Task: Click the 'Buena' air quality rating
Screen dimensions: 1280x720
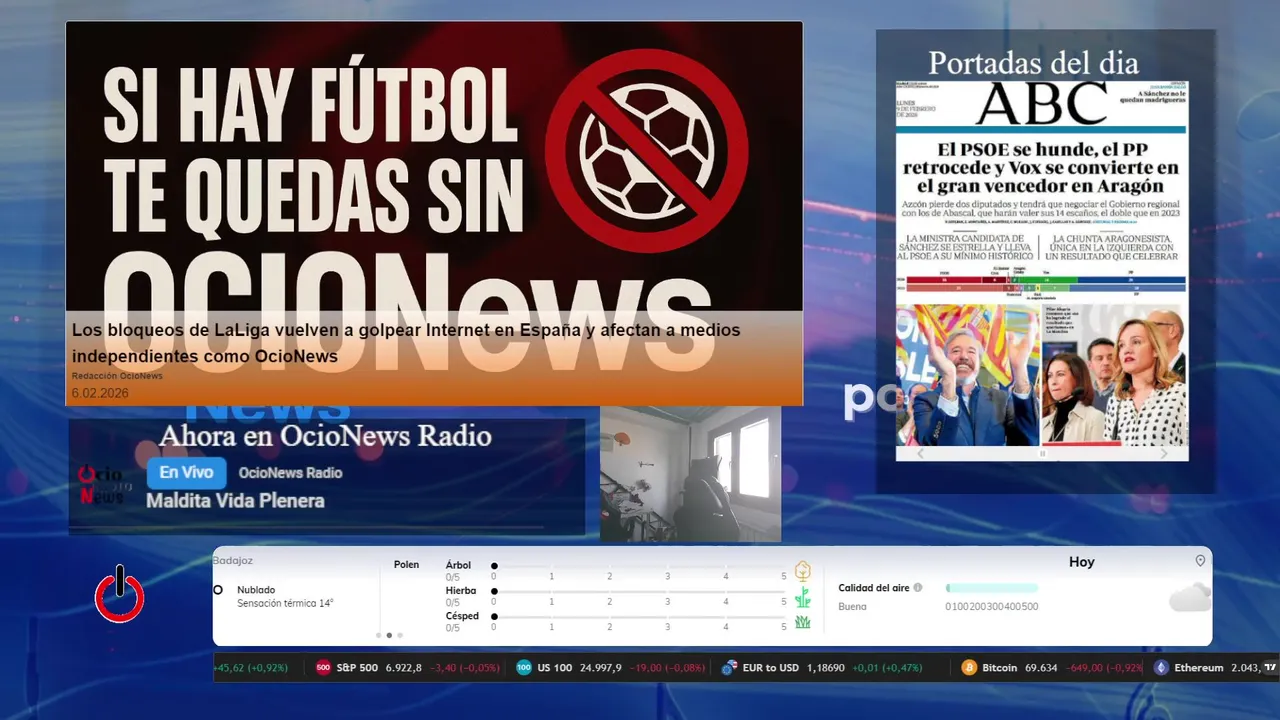Action: coord(852,607)
